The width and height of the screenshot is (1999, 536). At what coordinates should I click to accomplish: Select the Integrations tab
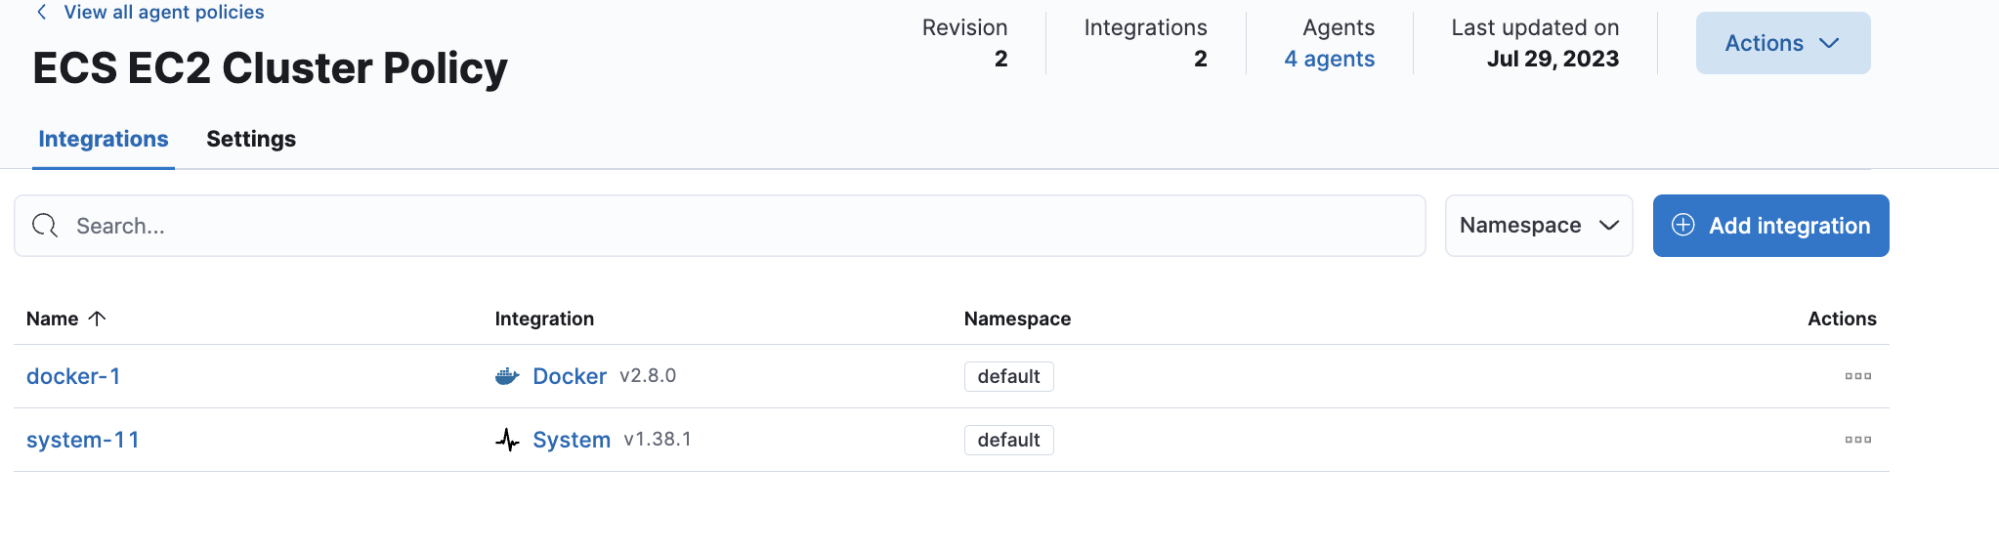103,139
